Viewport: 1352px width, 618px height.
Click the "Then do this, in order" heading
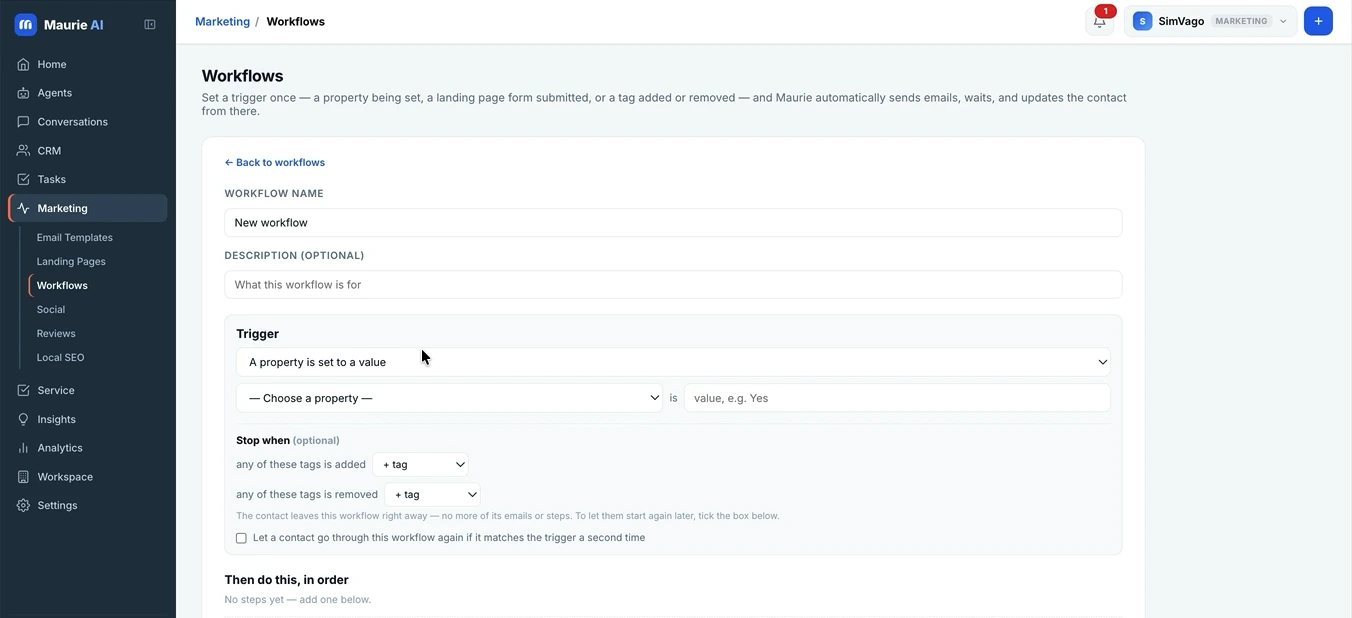[286, 580]
